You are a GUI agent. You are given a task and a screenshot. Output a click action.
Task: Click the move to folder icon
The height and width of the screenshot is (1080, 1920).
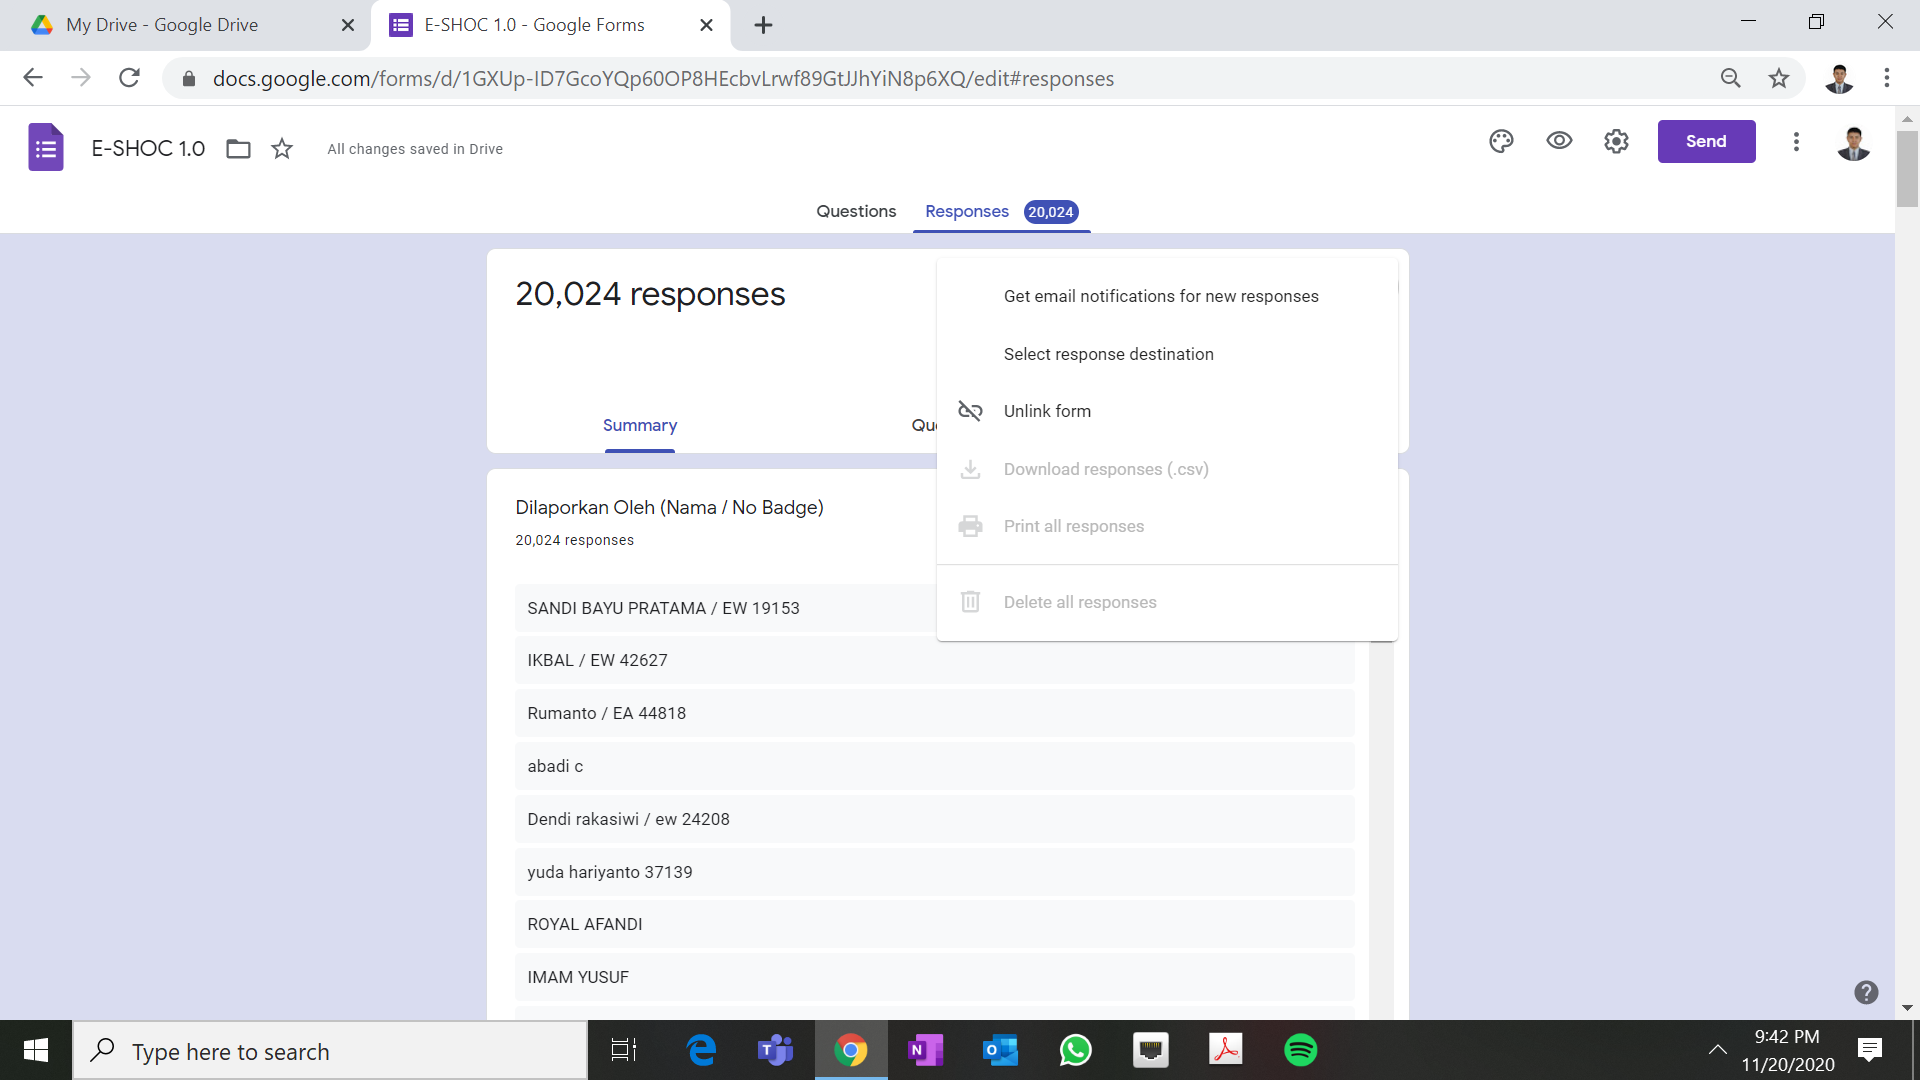[x=238, y=149]
